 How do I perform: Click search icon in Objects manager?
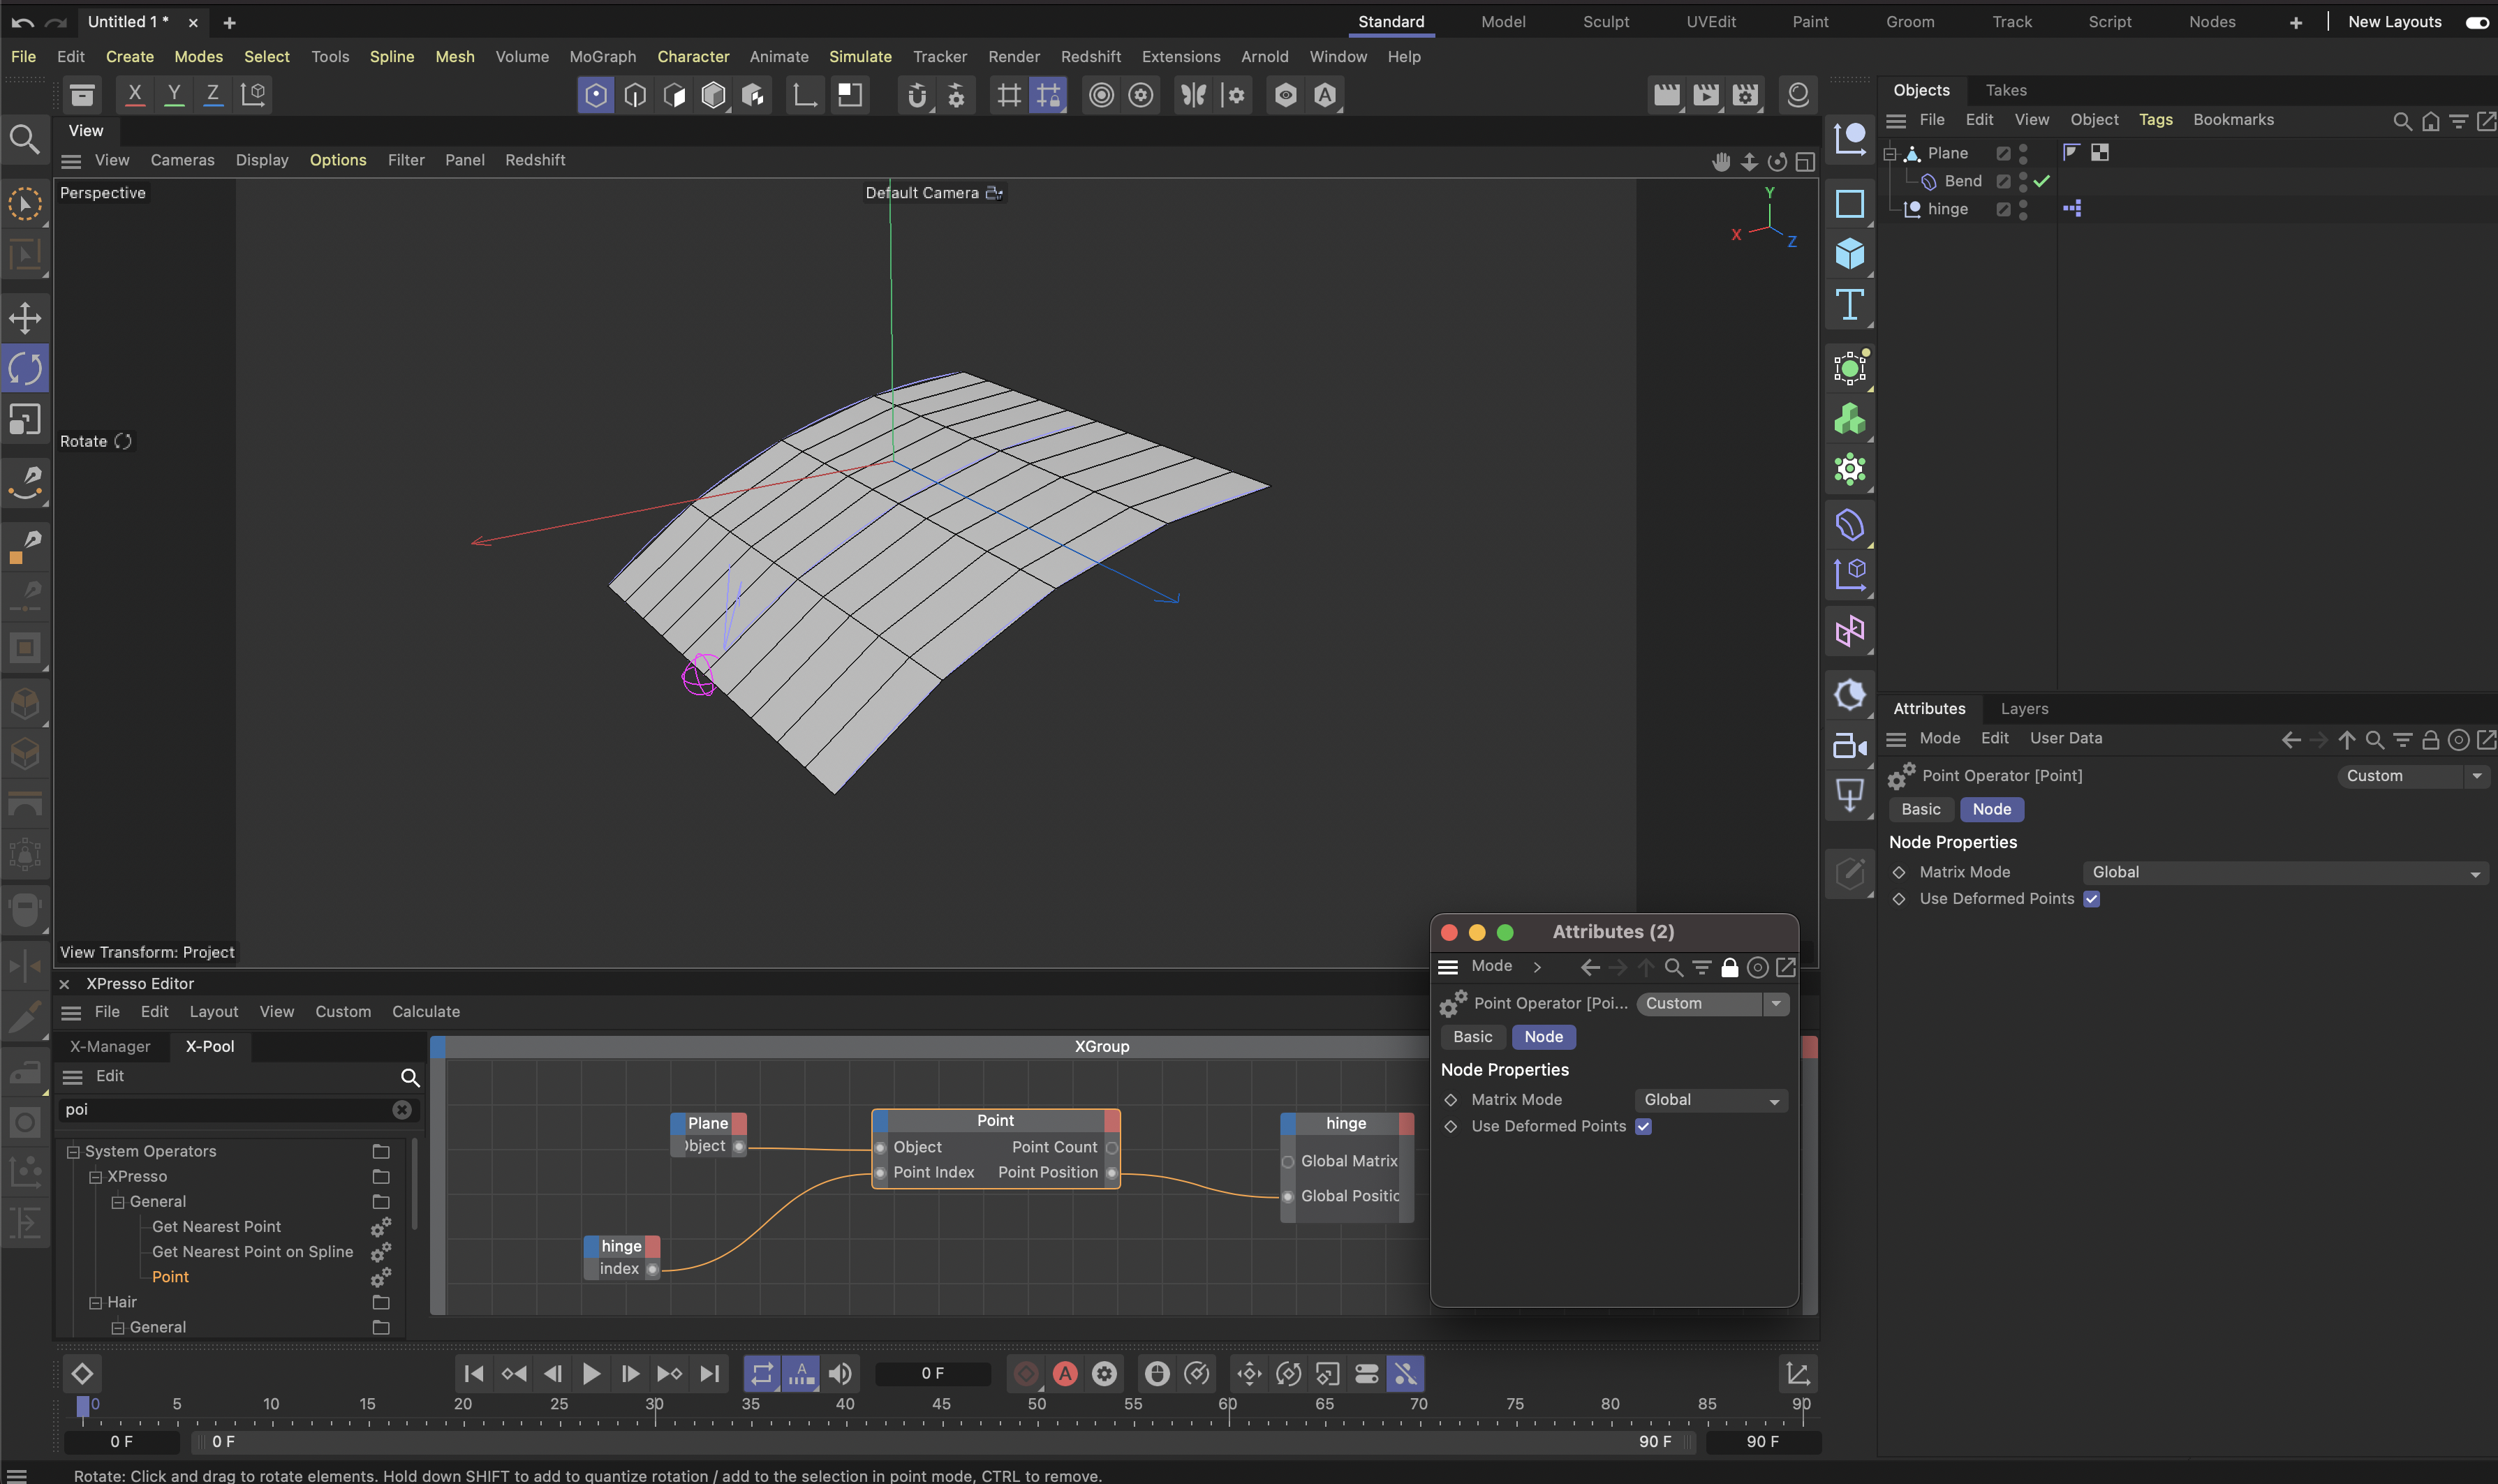[x=2402, y=121]
